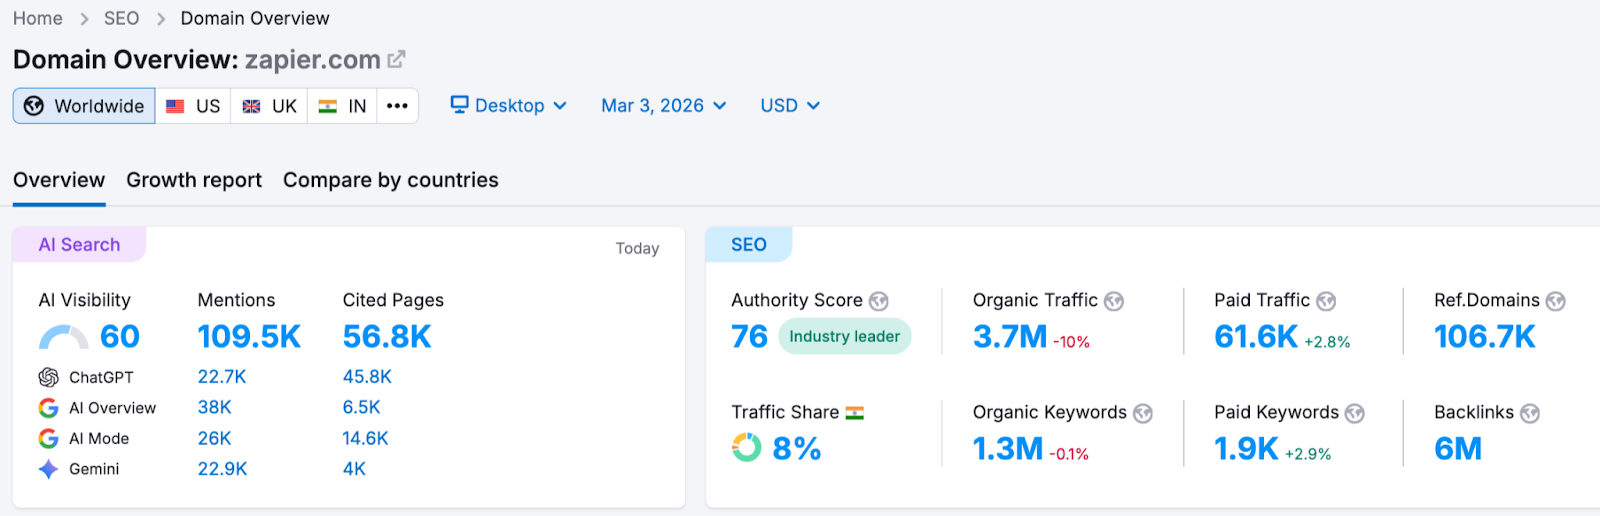Click the Industry leader badge
This screenshot has height=516, width=1600.
[x=845, y=337]
